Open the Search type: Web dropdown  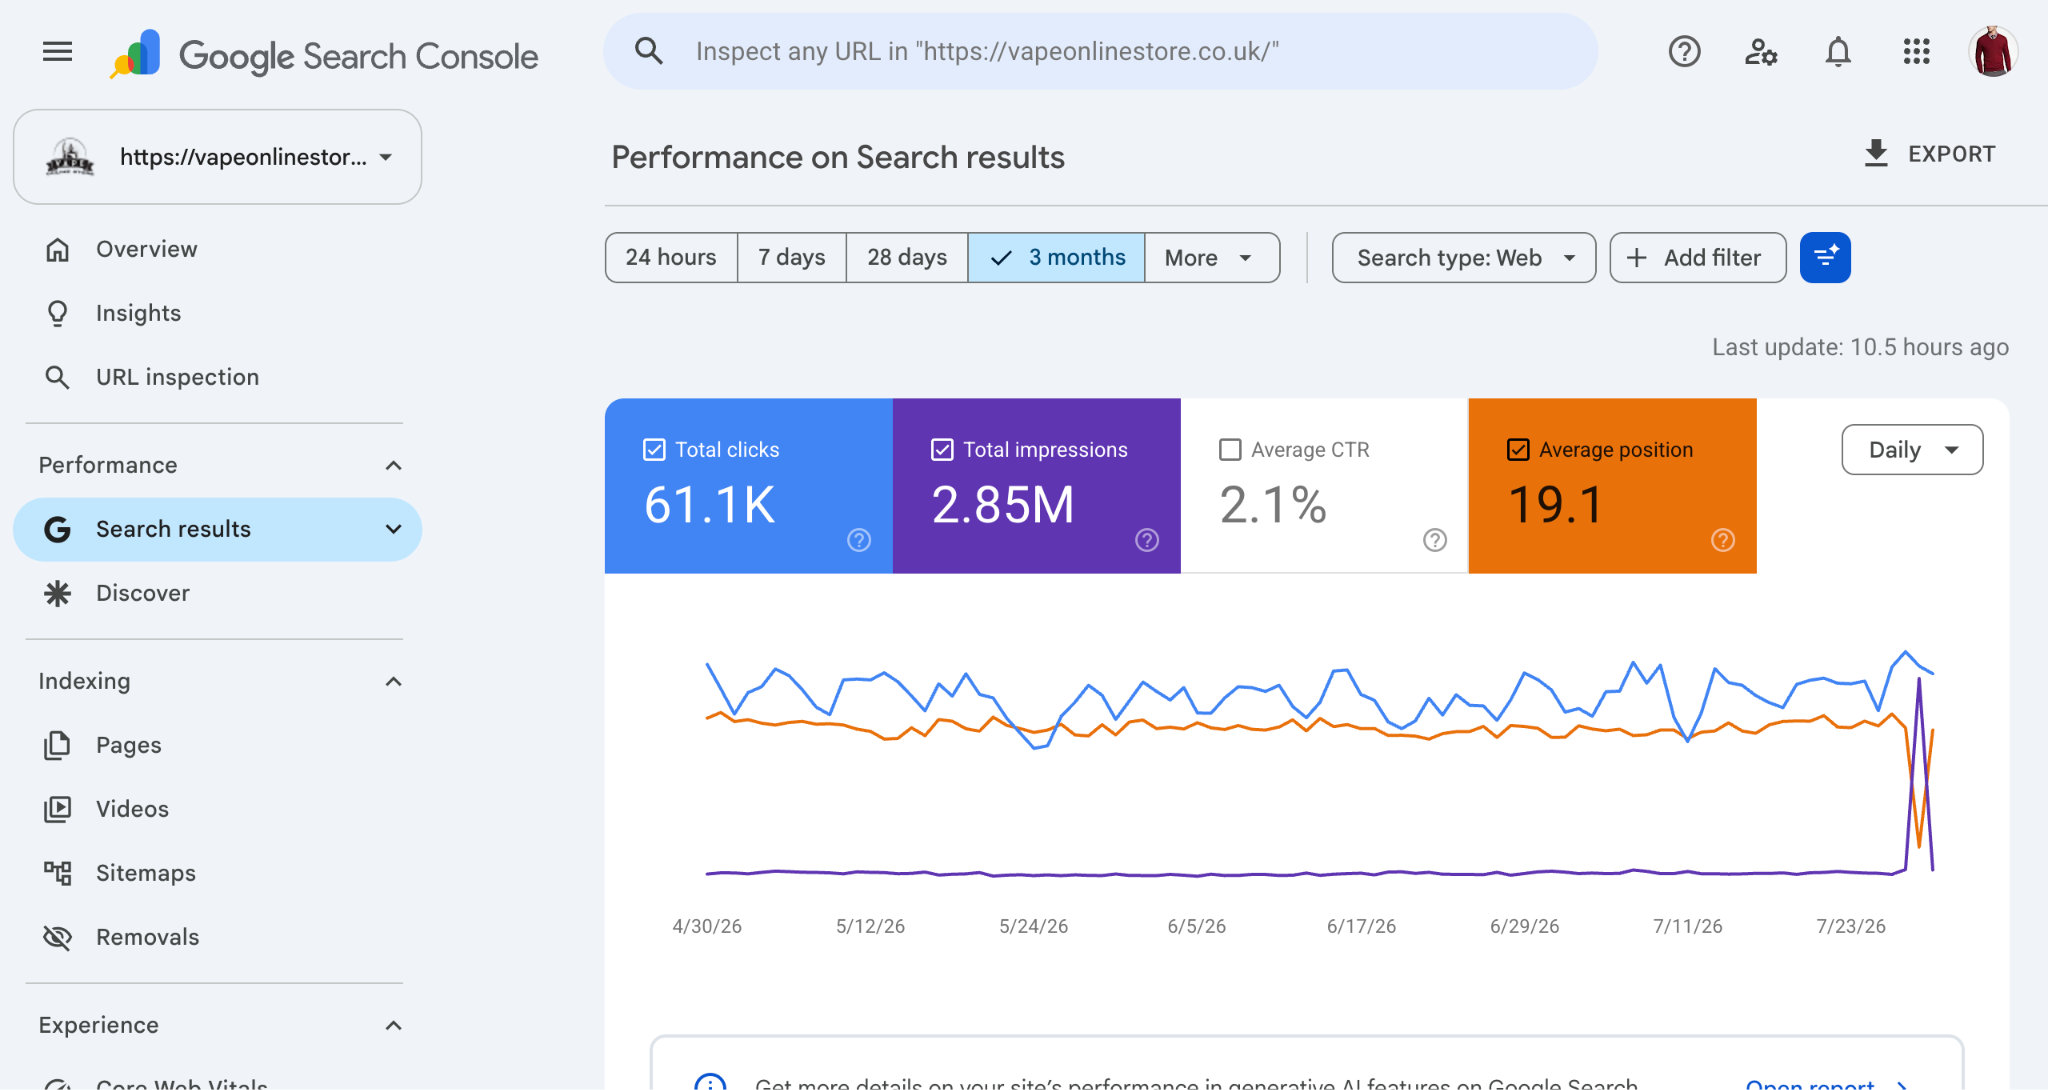[x=1464, y=258]
